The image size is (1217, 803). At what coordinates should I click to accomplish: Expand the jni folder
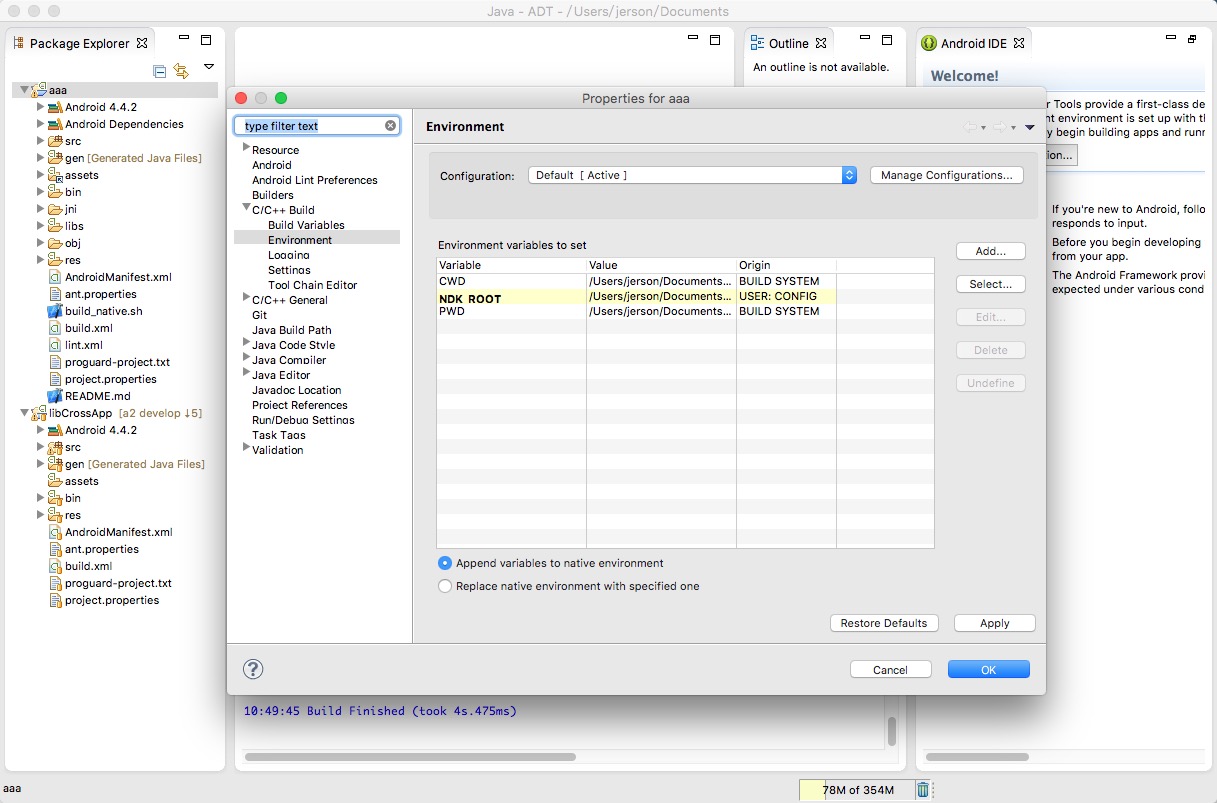click(40, 209)
